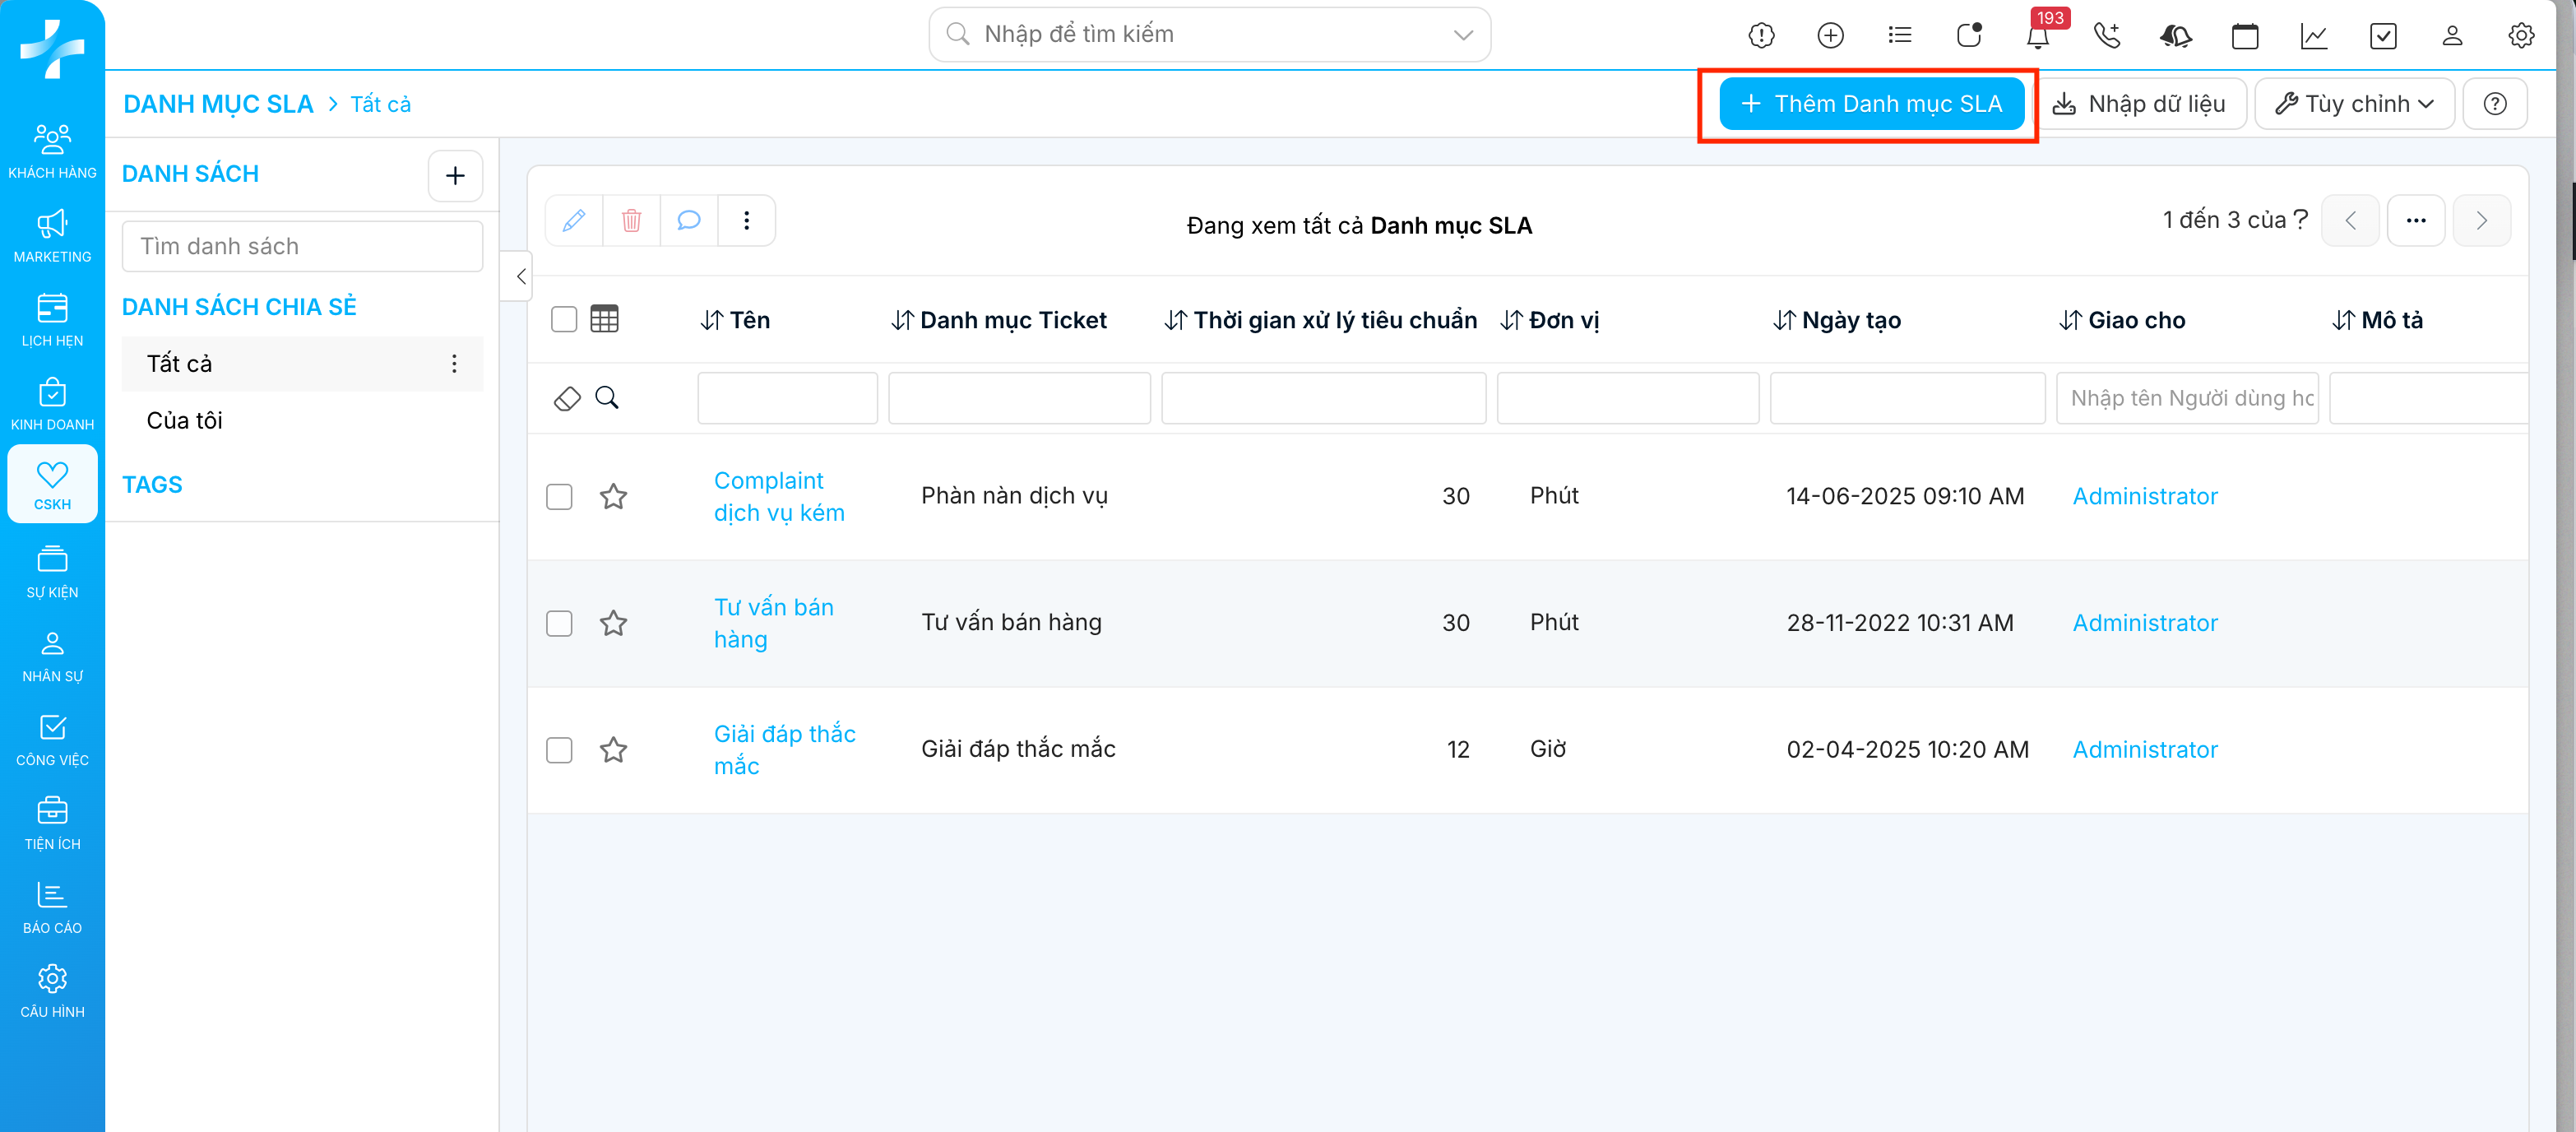Open the Marketing module in sidebar
Image resolution: width=2576 pixels, height=1132 pixels.
point(52,236)
